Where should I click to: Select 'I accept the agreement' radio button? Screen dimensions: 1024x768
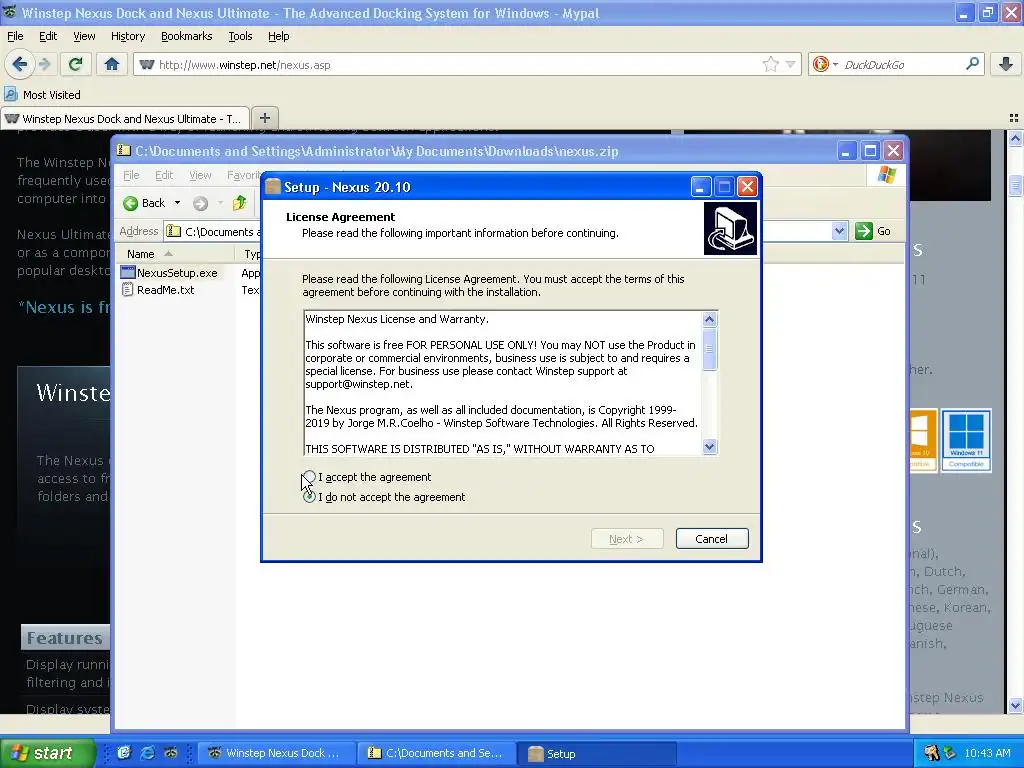click(x=310, y=477)
